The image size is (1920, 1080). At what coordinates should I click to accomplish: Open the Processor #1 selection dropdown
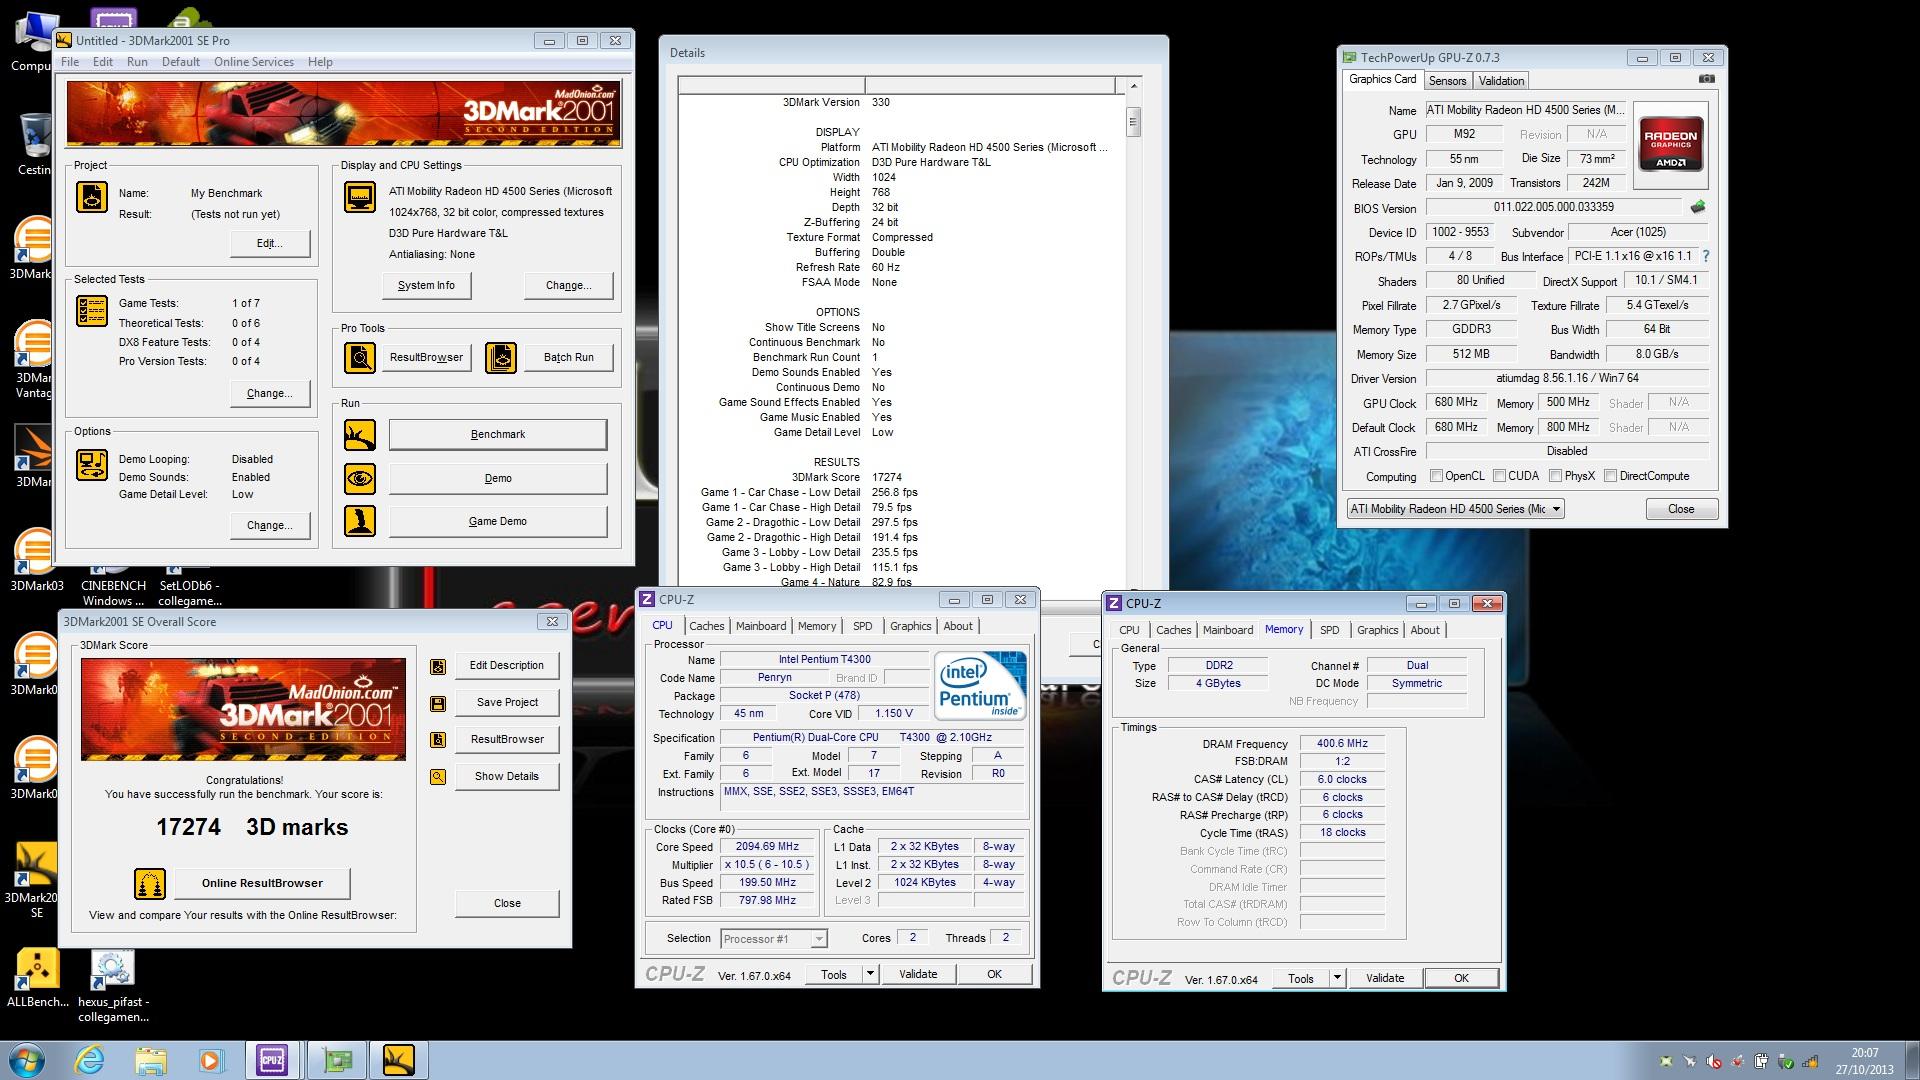pos(774,939)
